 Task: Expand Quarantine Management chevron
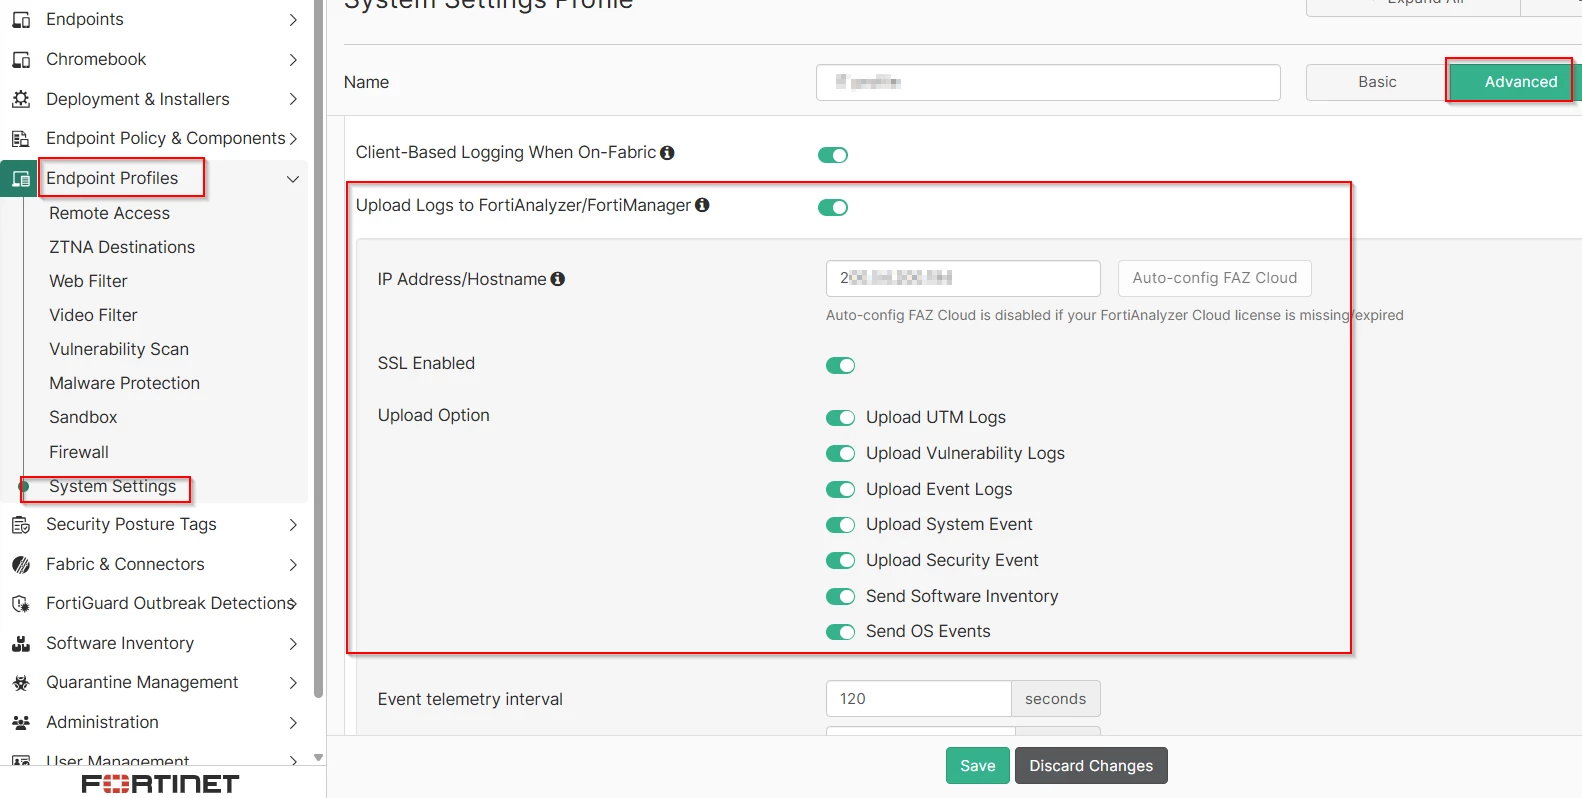click(293, 683)
